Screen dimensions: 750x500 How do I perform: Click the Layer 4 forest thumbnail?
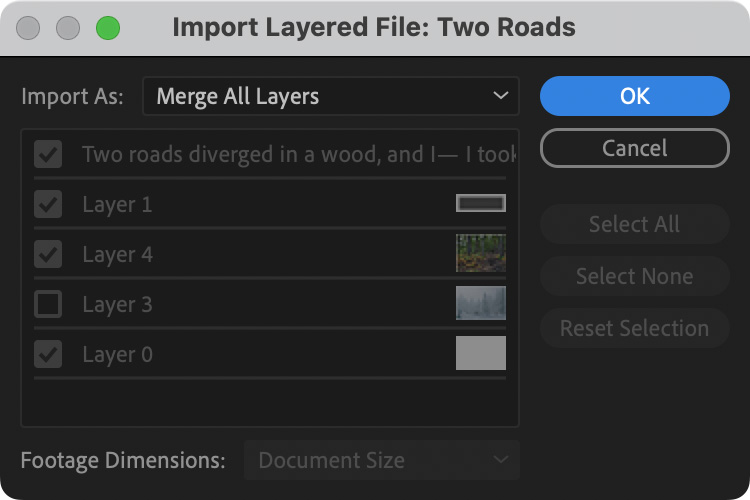coord(481,254)
